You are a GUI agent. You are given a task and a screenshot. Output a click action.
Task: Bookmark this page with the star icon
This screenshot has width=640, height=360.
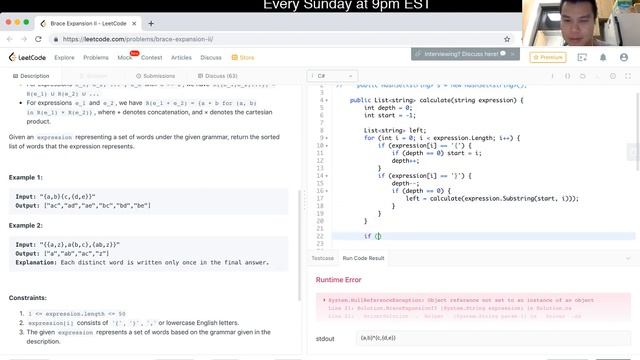tap(507, 39)
